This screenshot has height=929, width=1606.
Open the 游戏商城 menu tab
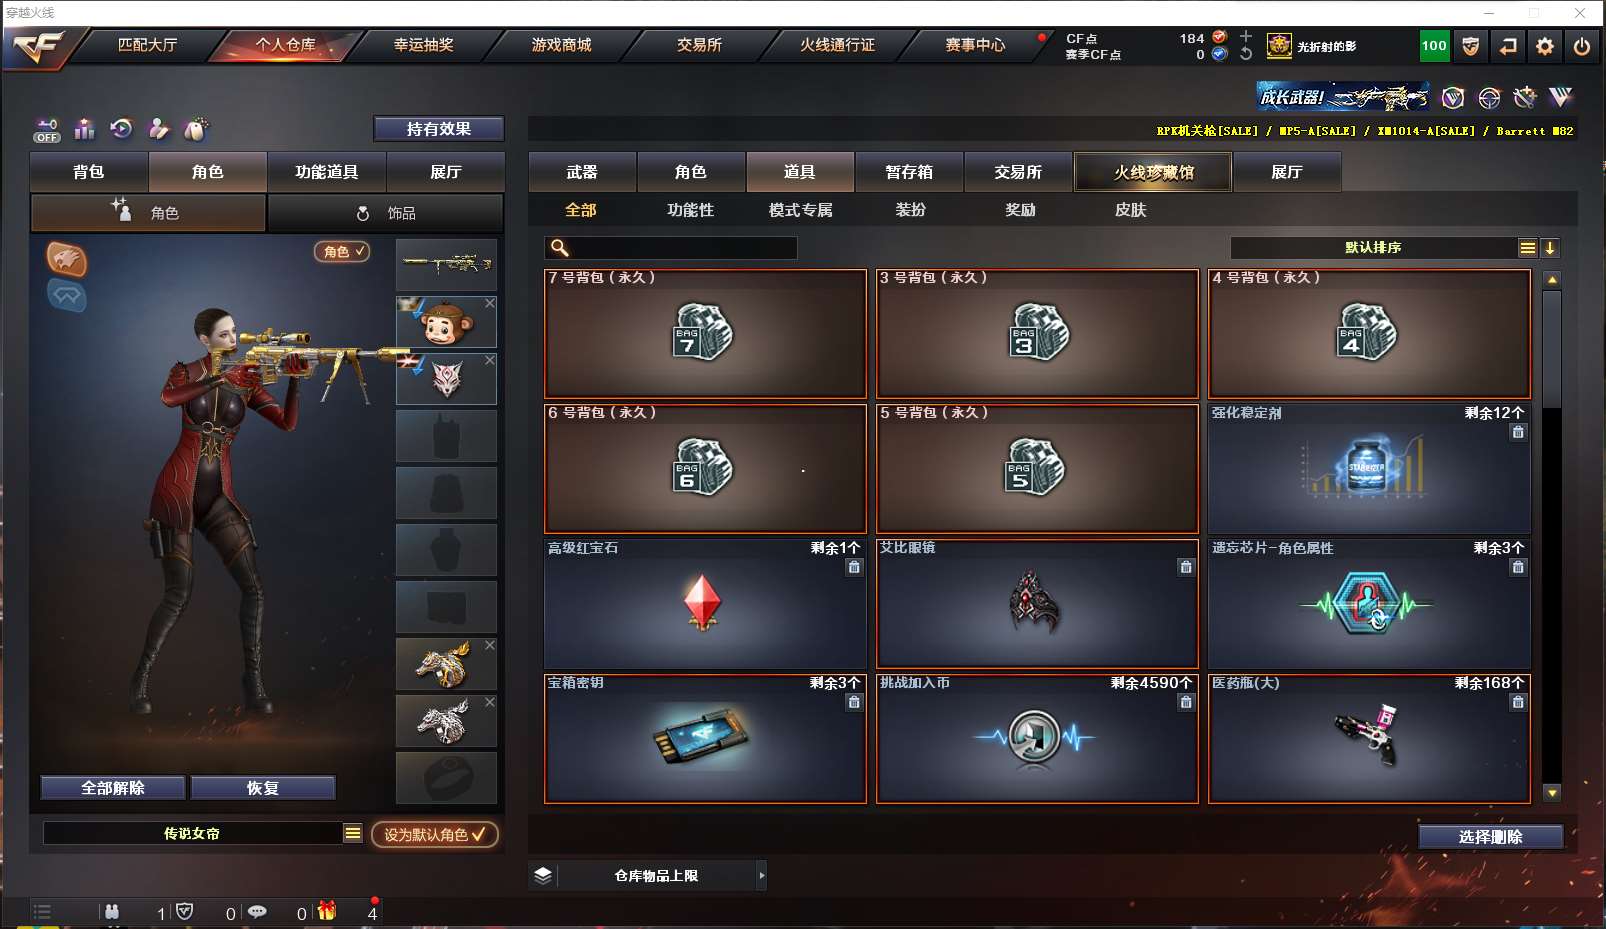(561, 45)
